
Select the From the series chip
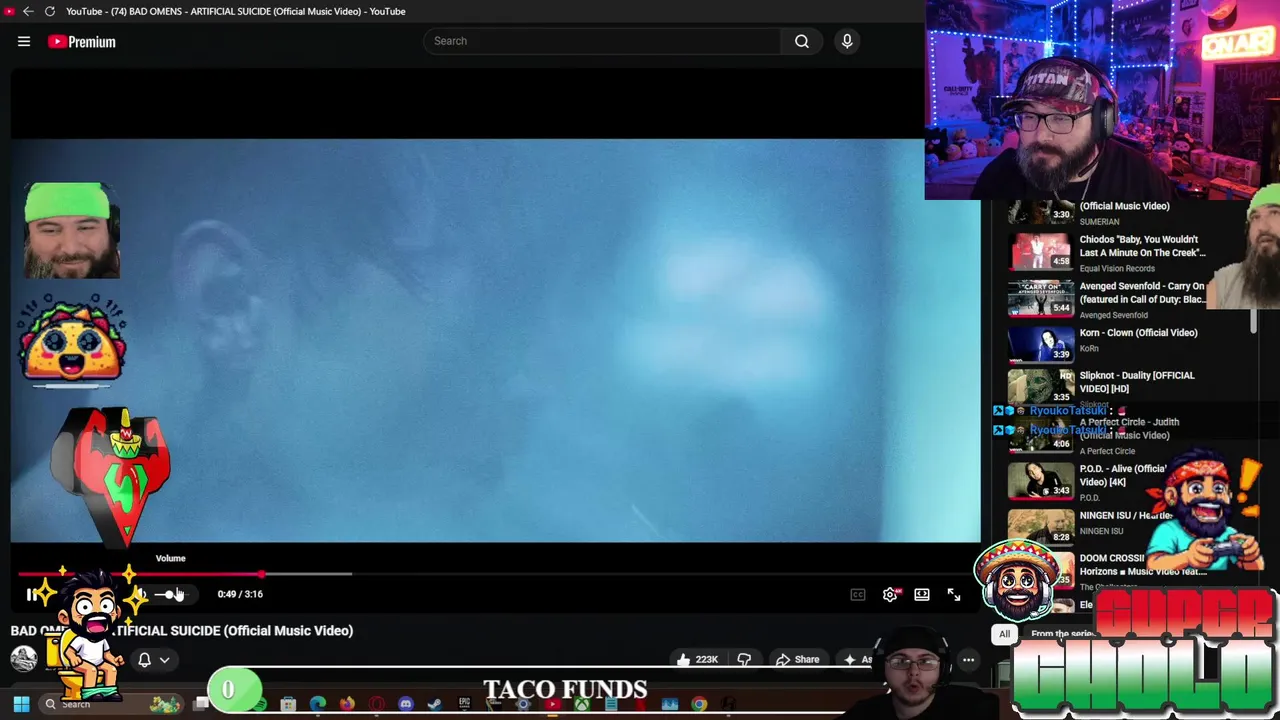1062,634
